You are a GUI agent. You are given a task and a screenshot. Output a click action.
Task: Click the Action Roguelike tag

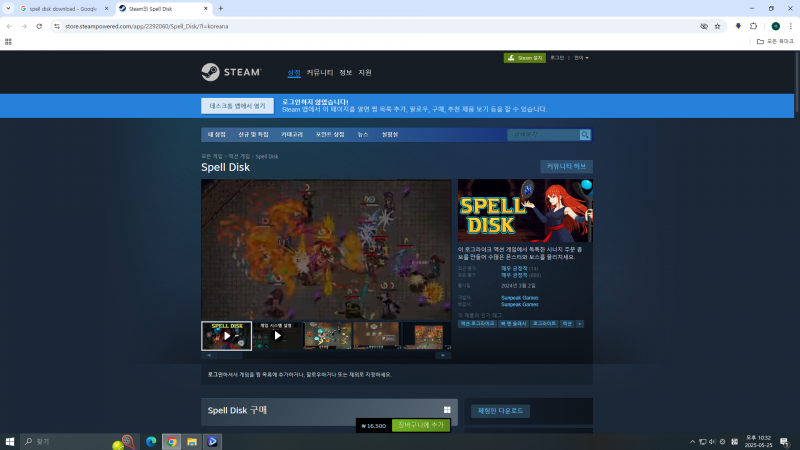pos(477,324)
